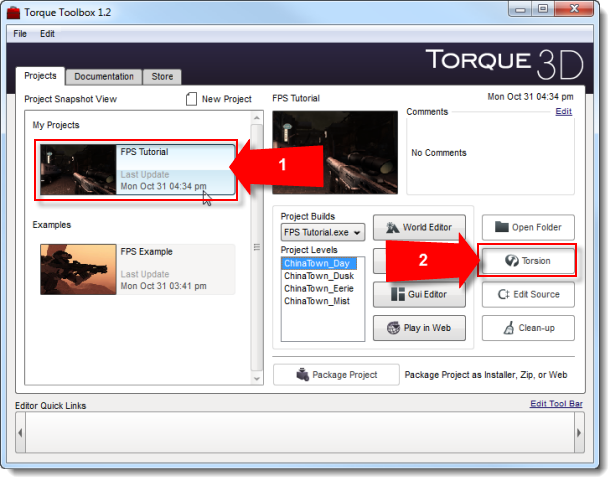Switch to the Projects tab
The height and width of the screenshot is (484, 615).
[40, 76]
